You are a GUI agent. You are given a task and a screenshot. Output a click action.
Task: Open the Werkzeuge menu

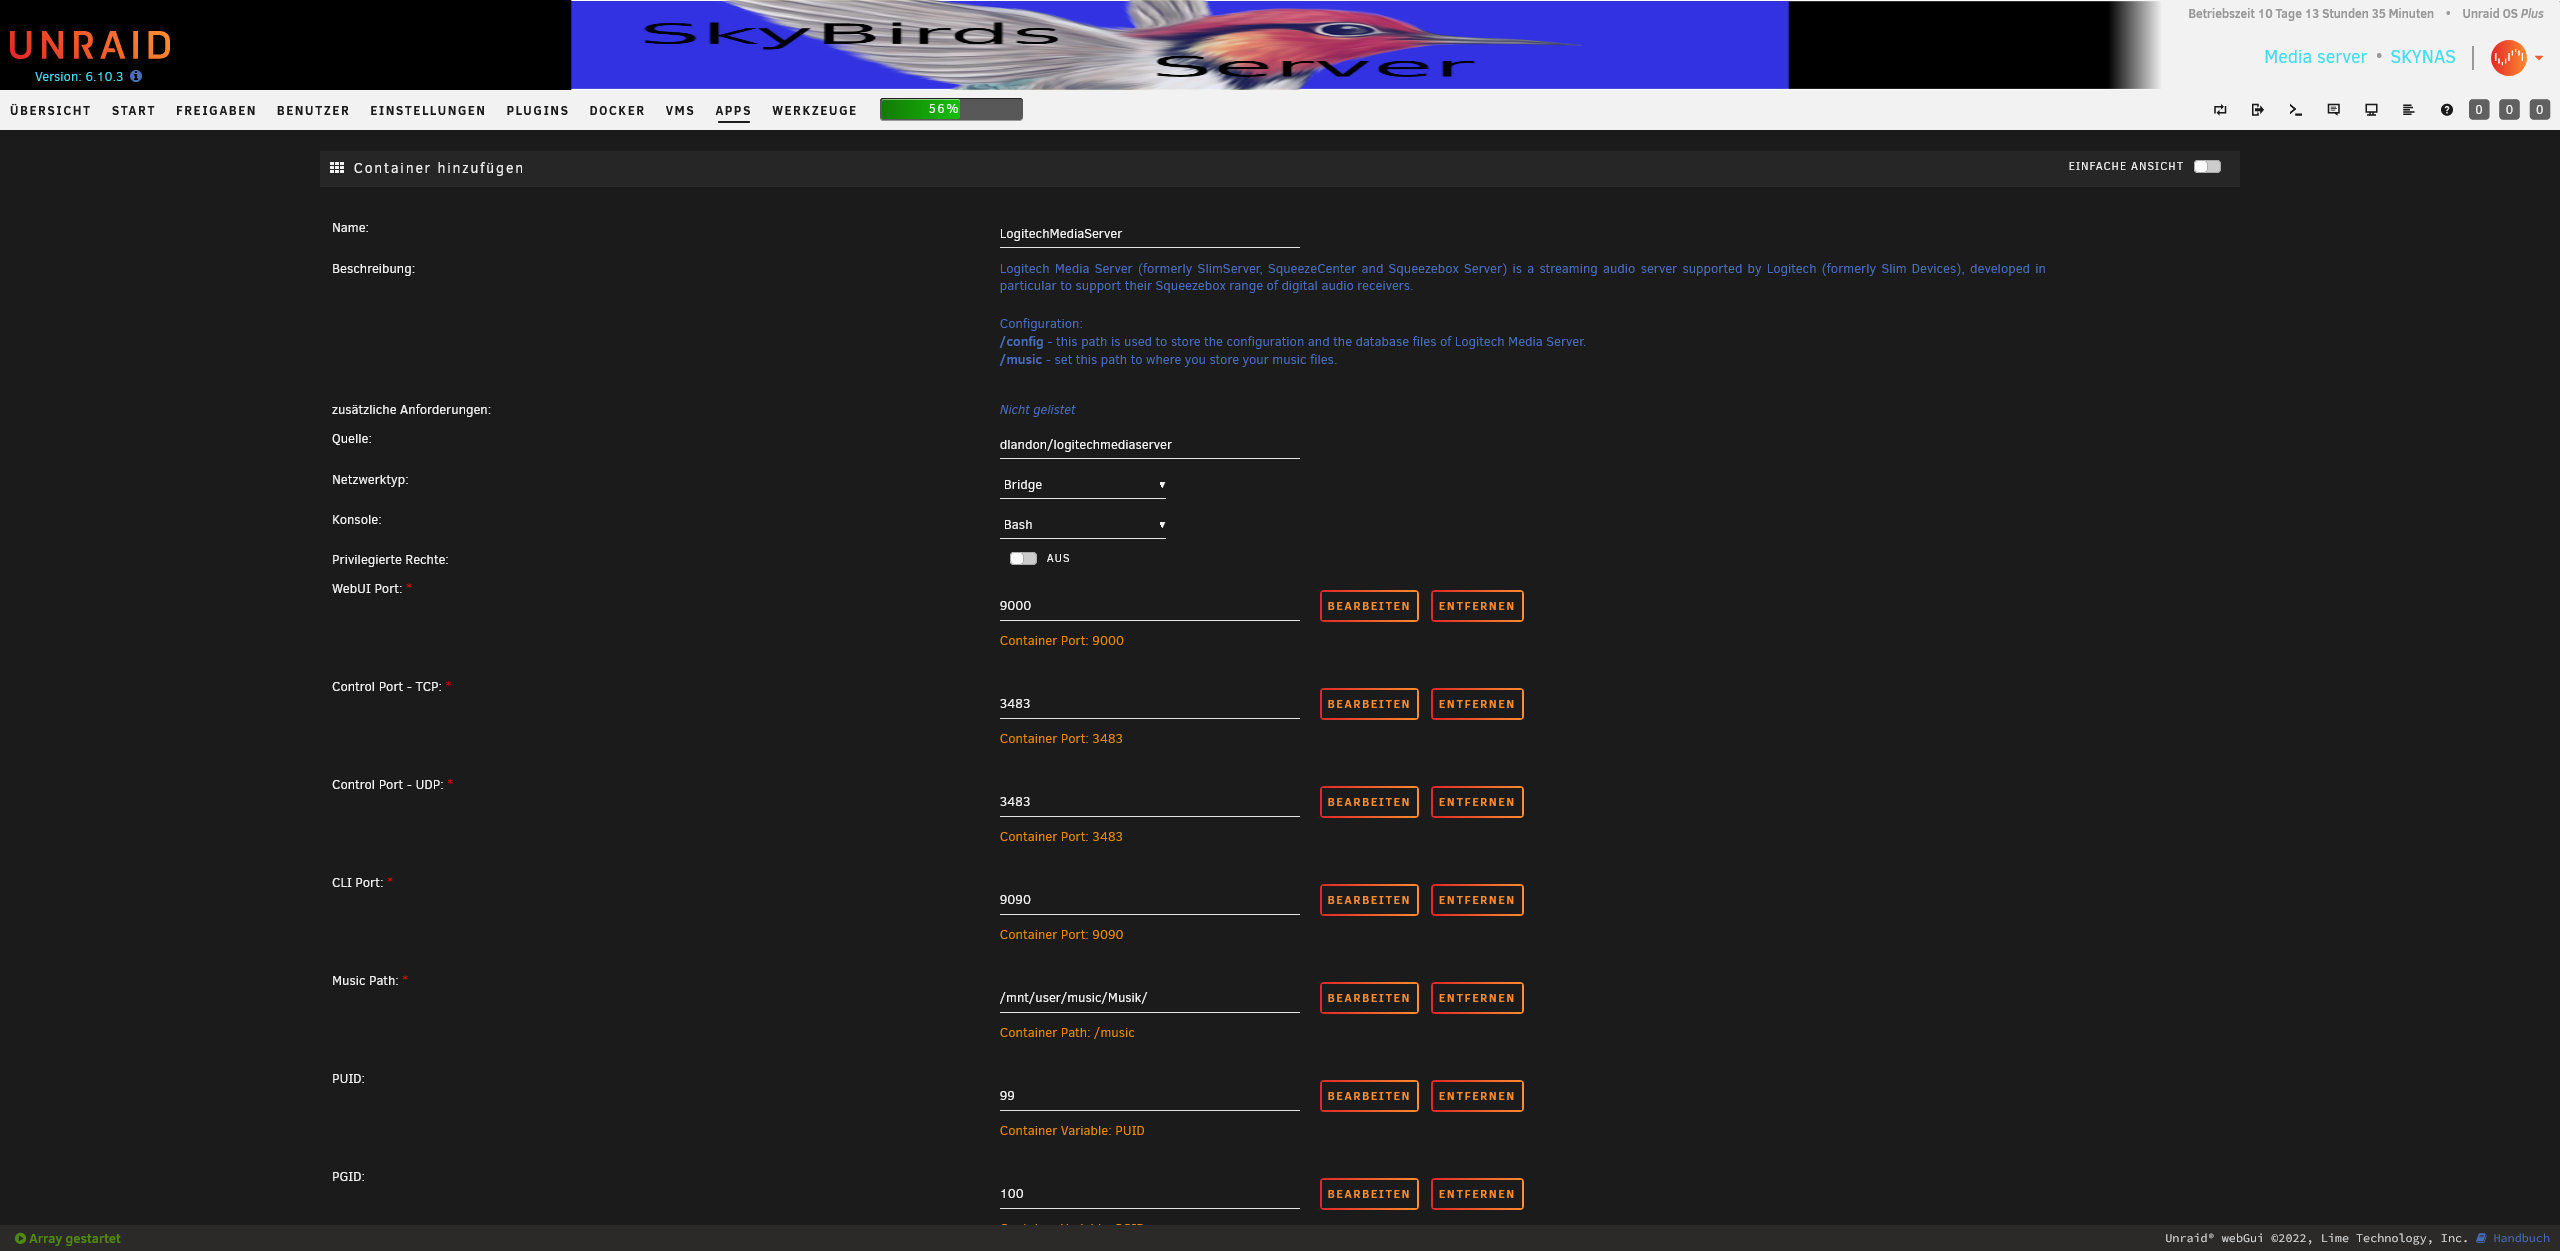[814, 111]
